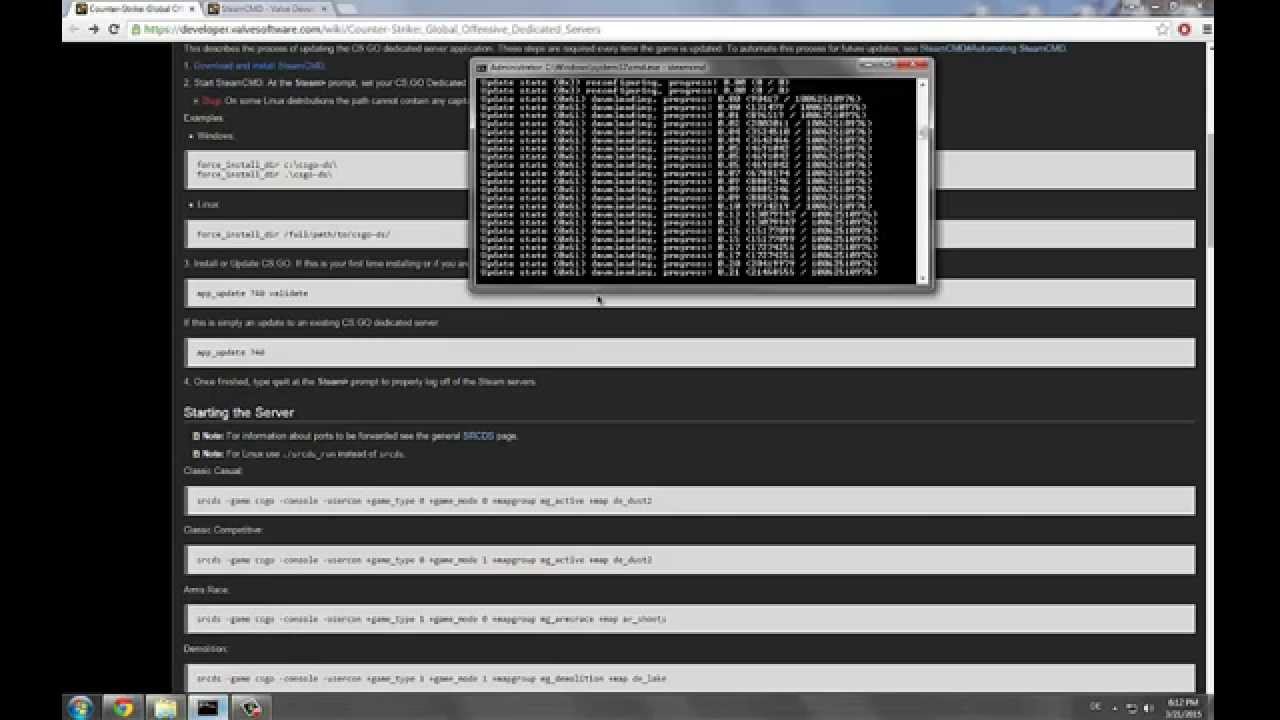This screenshot has height=720, width=1280.
Task: Click the Linux bullet label
Action: point(207,204)
